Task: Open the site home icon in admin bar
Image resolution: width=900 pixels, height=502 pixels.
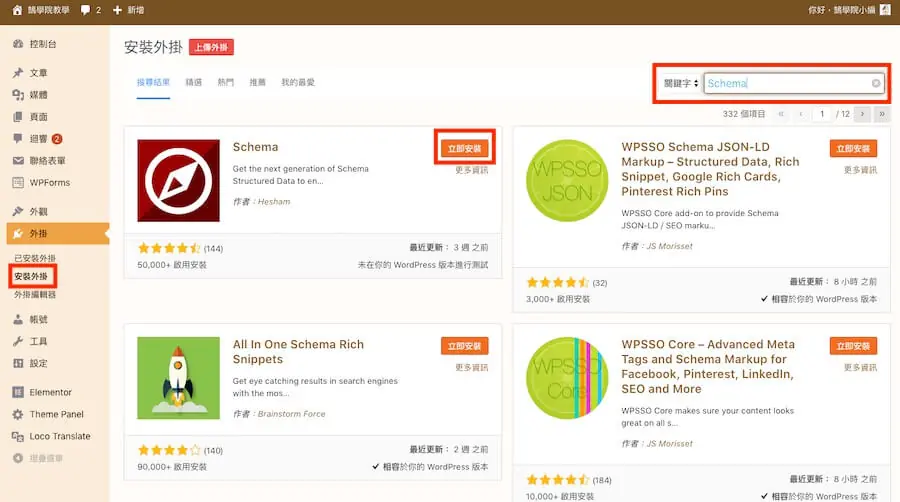Action: tap(17, 10)
